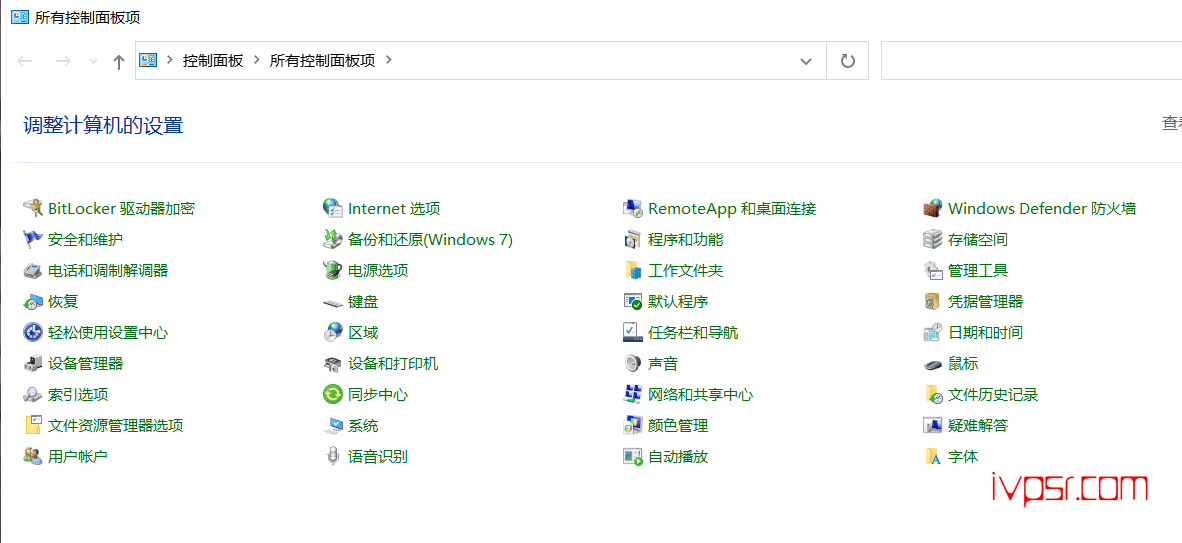Open the 用户帐户 link text
The width and height of the screenshot is (1182, 543).
78,456
